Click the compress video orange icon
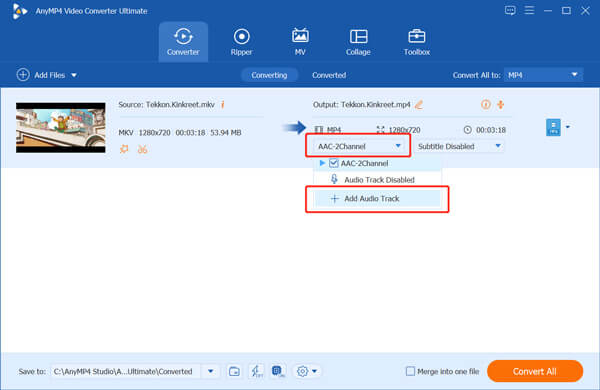The width and height of the screenshot is (600, 390). point(501,104)
